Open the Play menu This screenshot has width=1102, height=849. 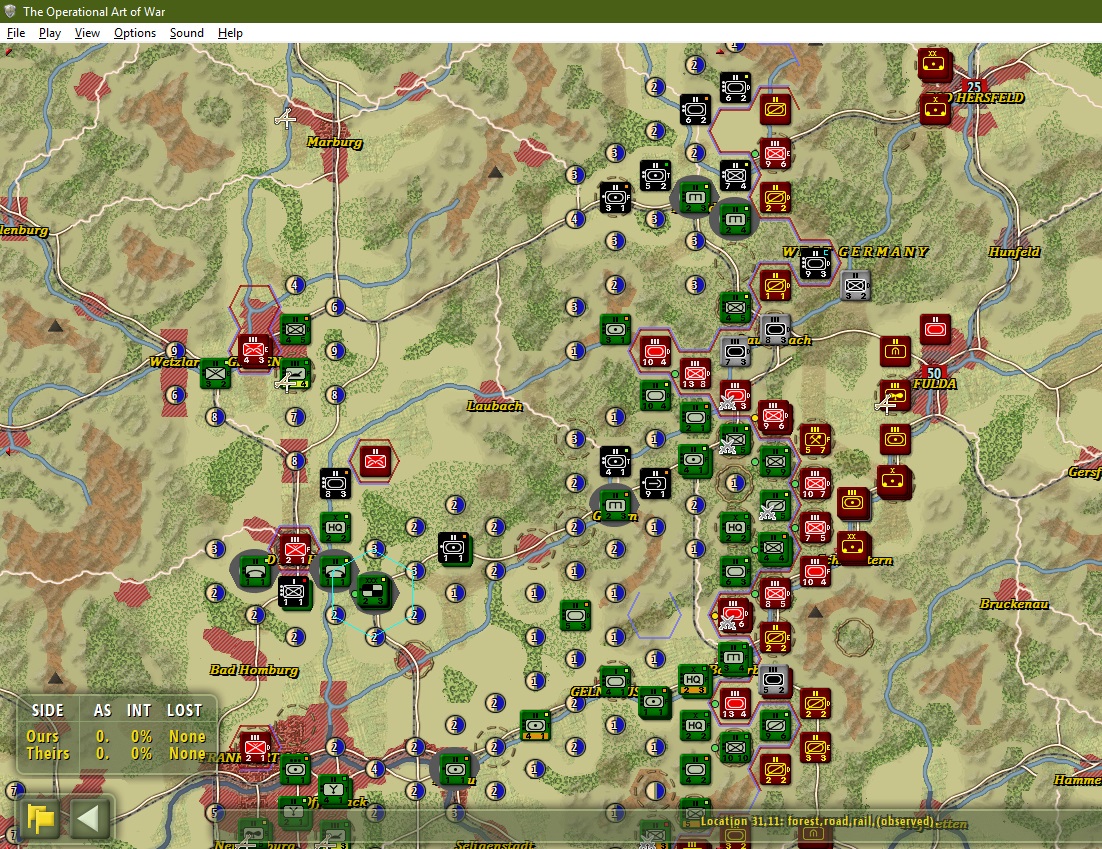click(49, 33)
